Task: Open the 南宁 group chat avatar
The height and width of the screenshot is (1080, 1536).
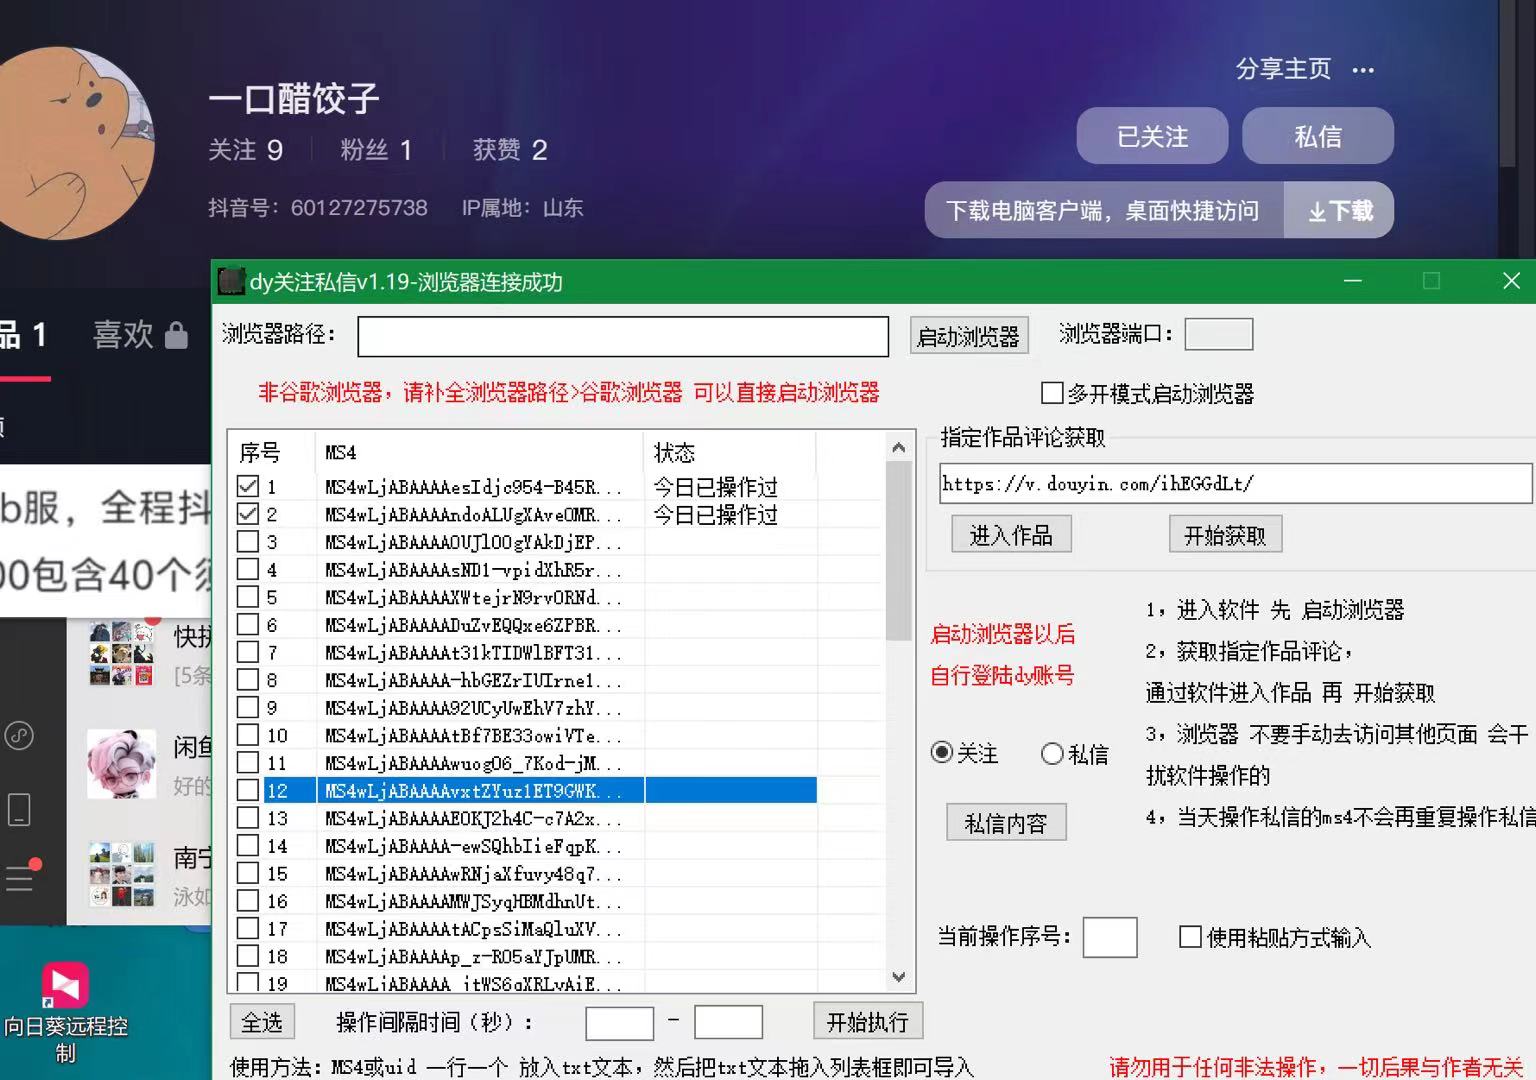Action: [x=121, y=874]
